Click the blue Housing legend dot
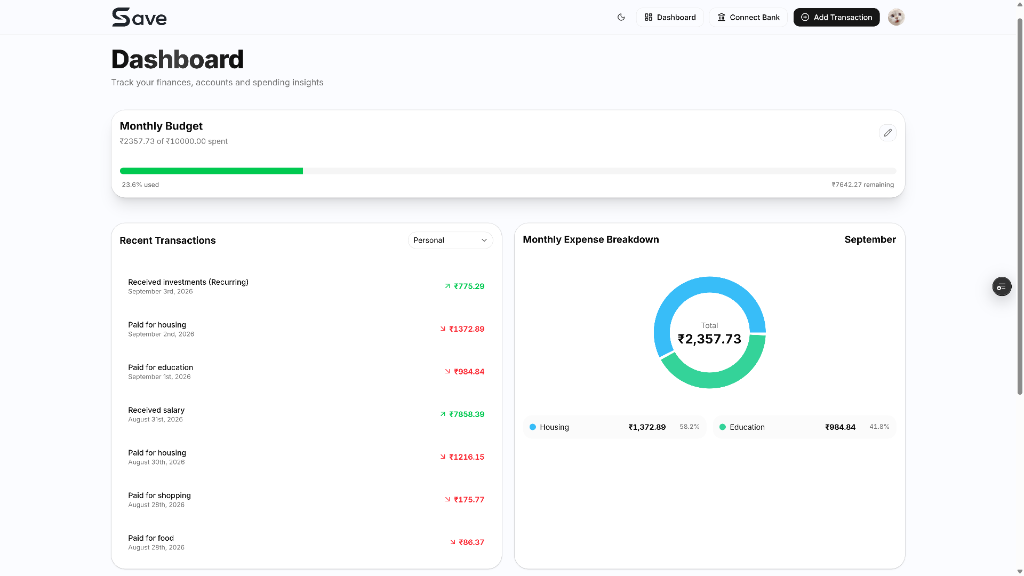Viewport: 1024px width, 576px height. 532,427
